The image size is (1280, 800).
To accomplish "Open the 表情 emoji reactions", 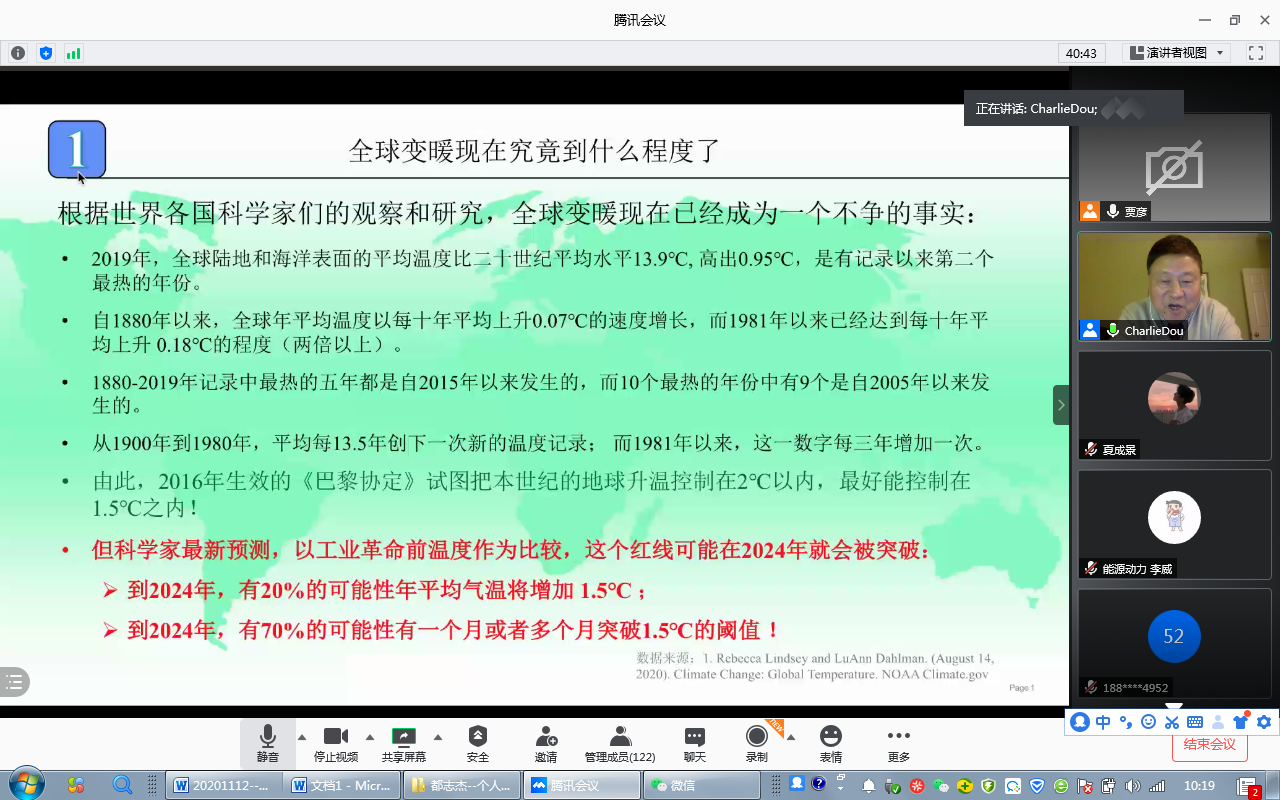I will [830, 744].
